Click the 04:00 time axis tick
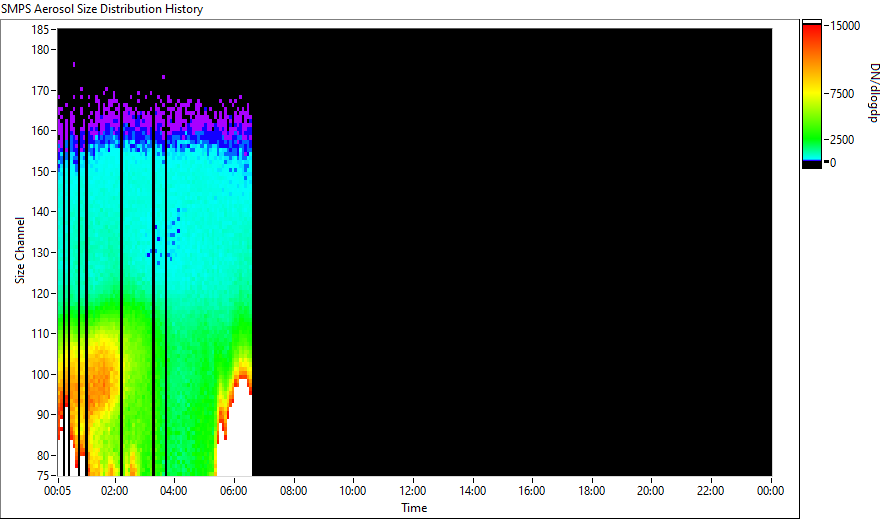 tap(174, 491)
